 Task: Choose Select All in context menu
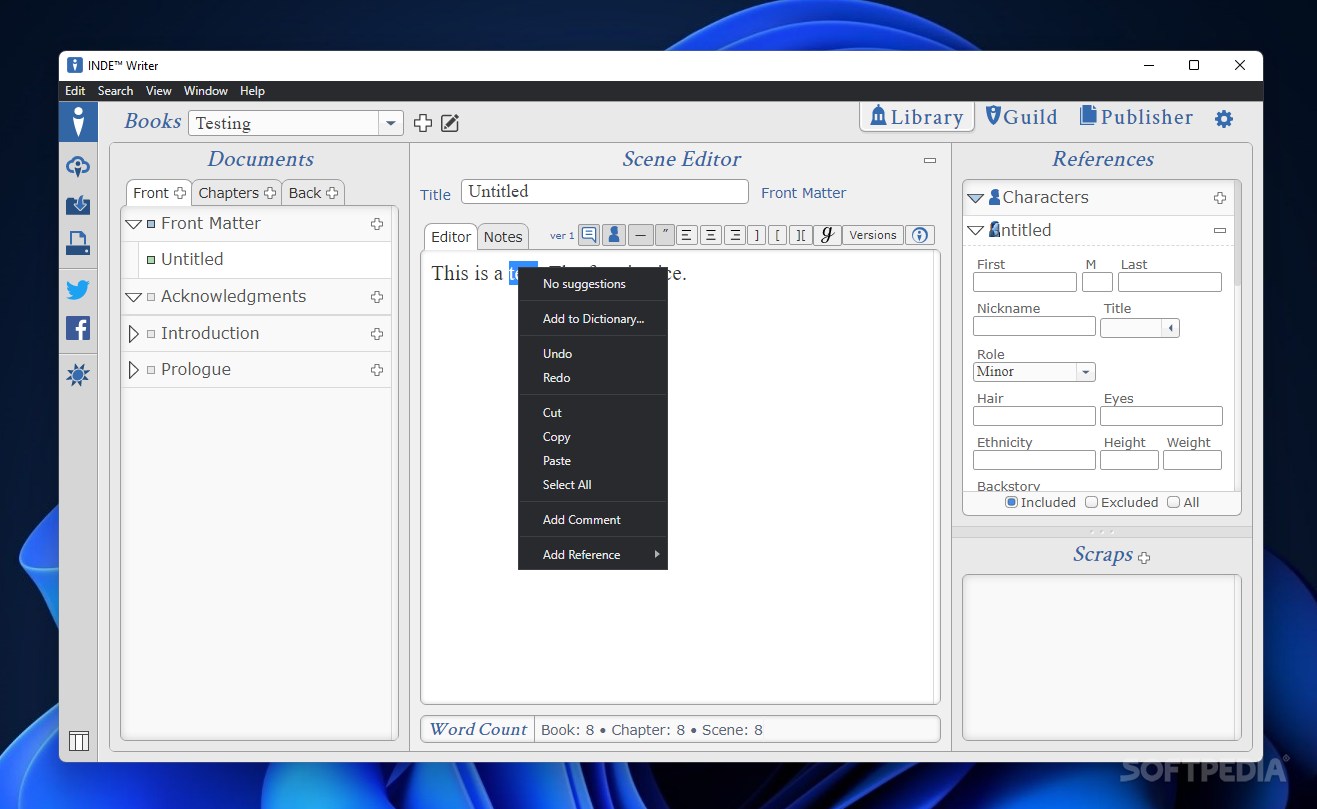tap(593, 485)
